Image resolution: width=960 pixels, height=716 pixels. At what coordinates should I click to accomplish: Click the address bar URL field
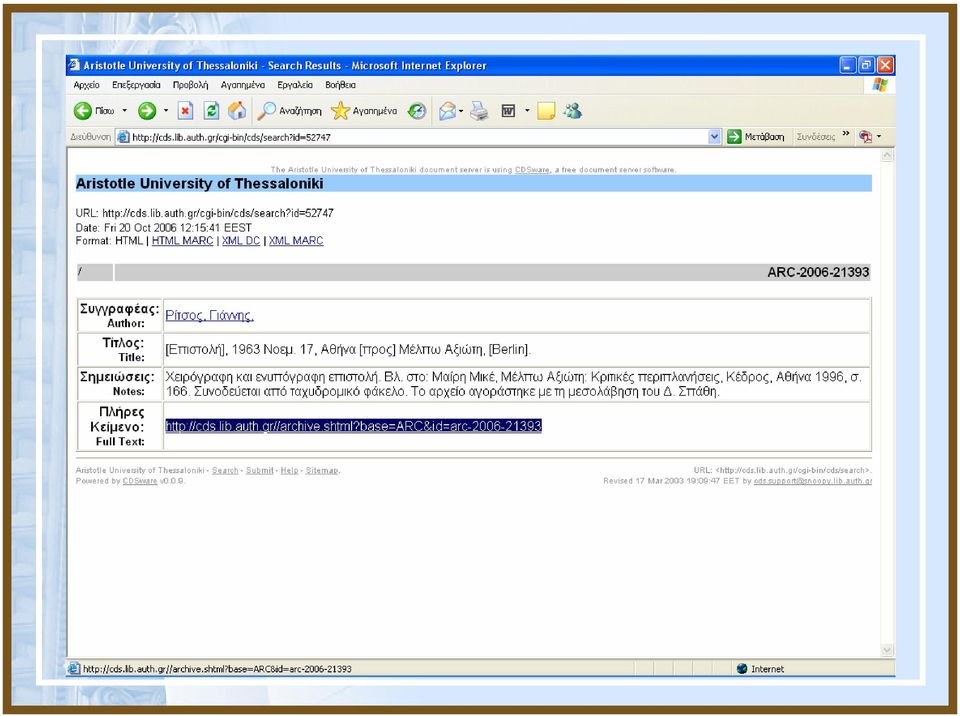(419, 137)
